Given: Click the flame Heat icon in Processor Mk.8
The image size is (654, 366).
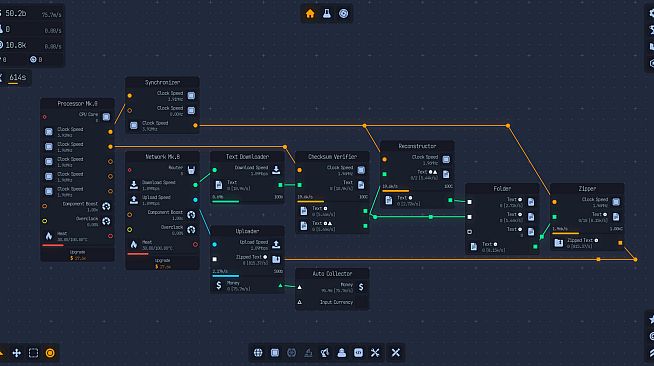Looking at the screenshot, I should [x=49, y=236].
